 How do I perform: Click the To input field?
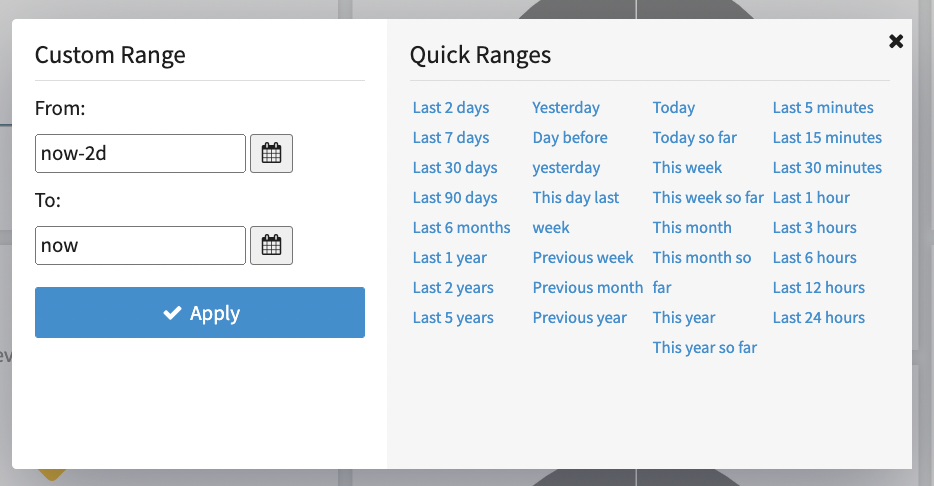point(140,246)
